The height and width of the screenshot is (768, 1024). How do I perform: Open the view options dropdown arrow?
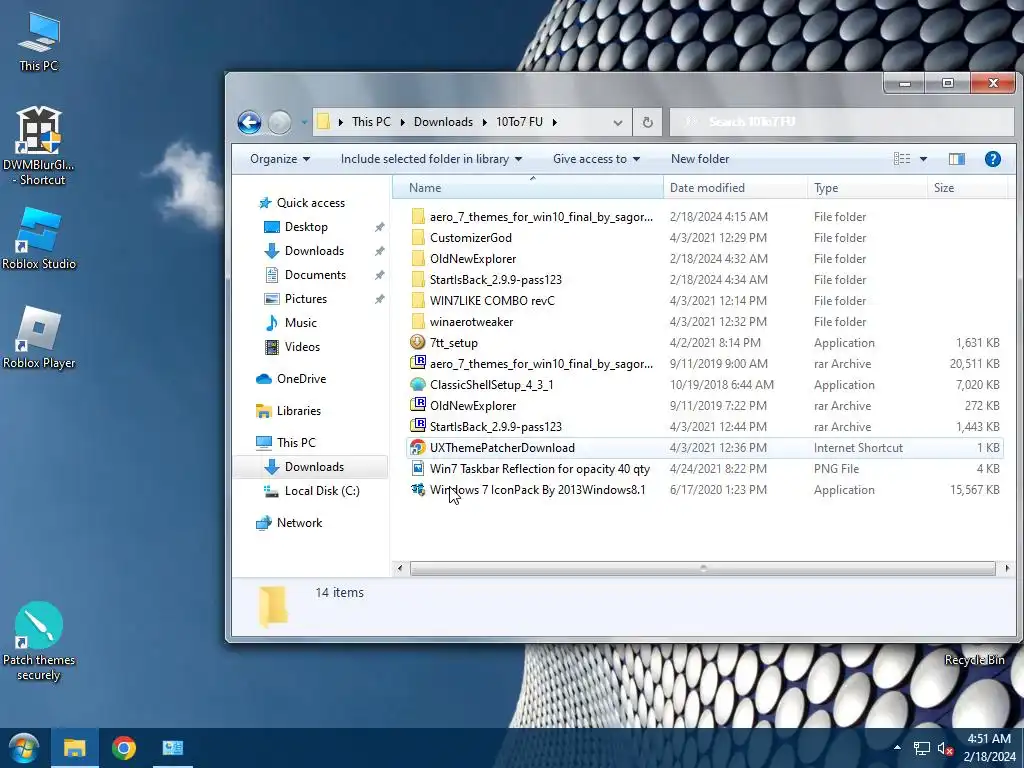tap(923, 159)
